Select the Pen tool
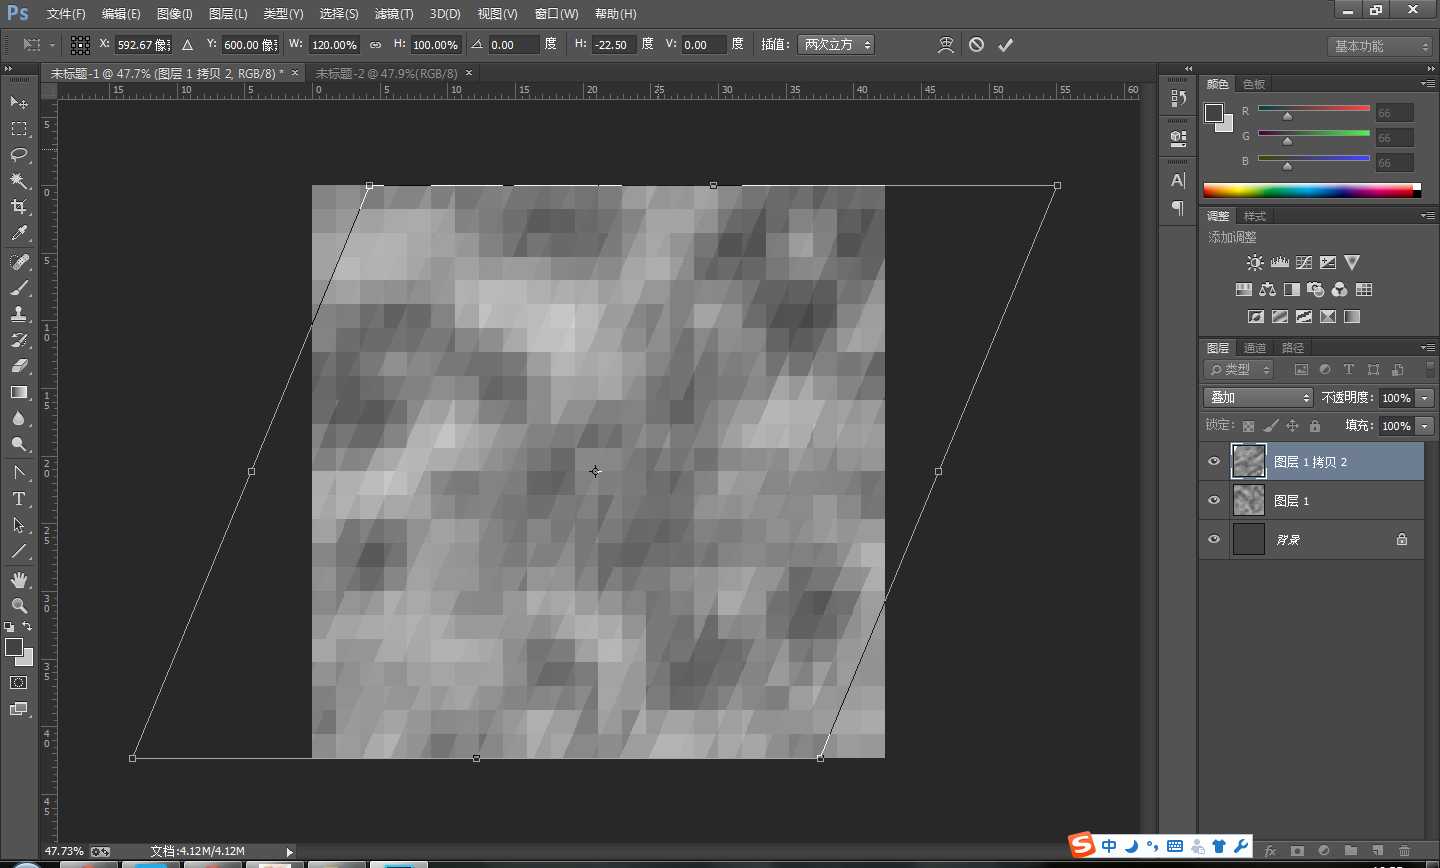1440x868 pixels. (19, 473)
